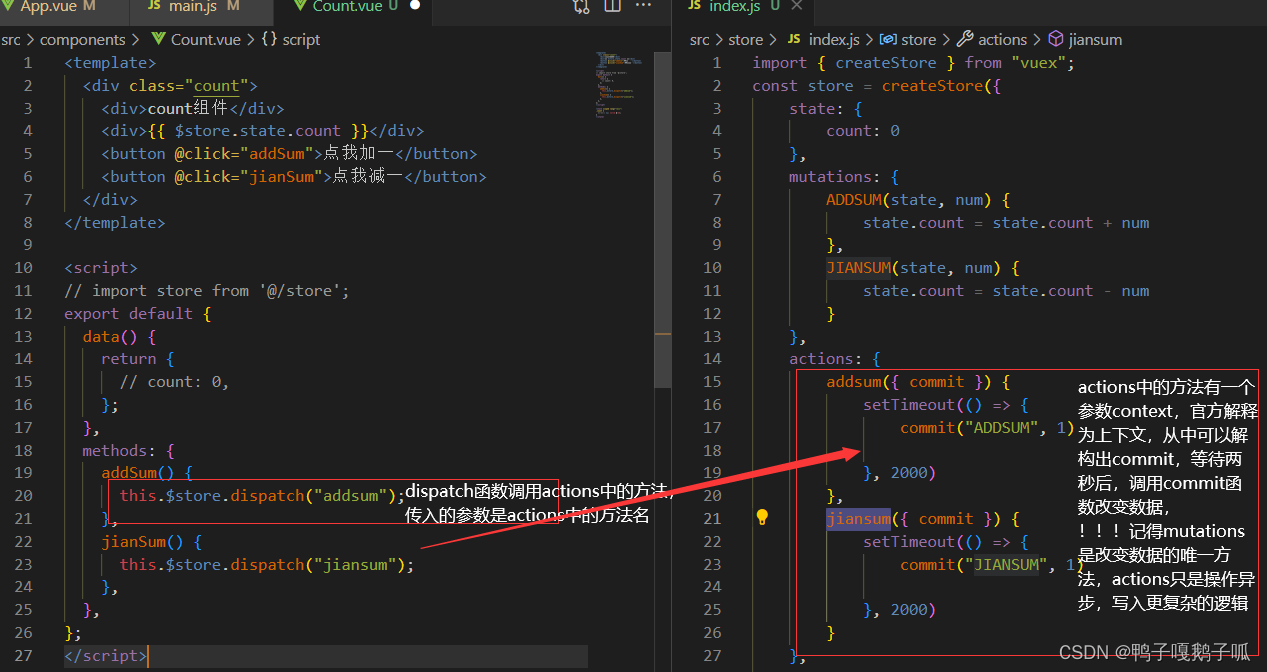Click the '// count: 0,' comment line
The height and width of the screenshot is (672, 1267).
pos(175,381)
